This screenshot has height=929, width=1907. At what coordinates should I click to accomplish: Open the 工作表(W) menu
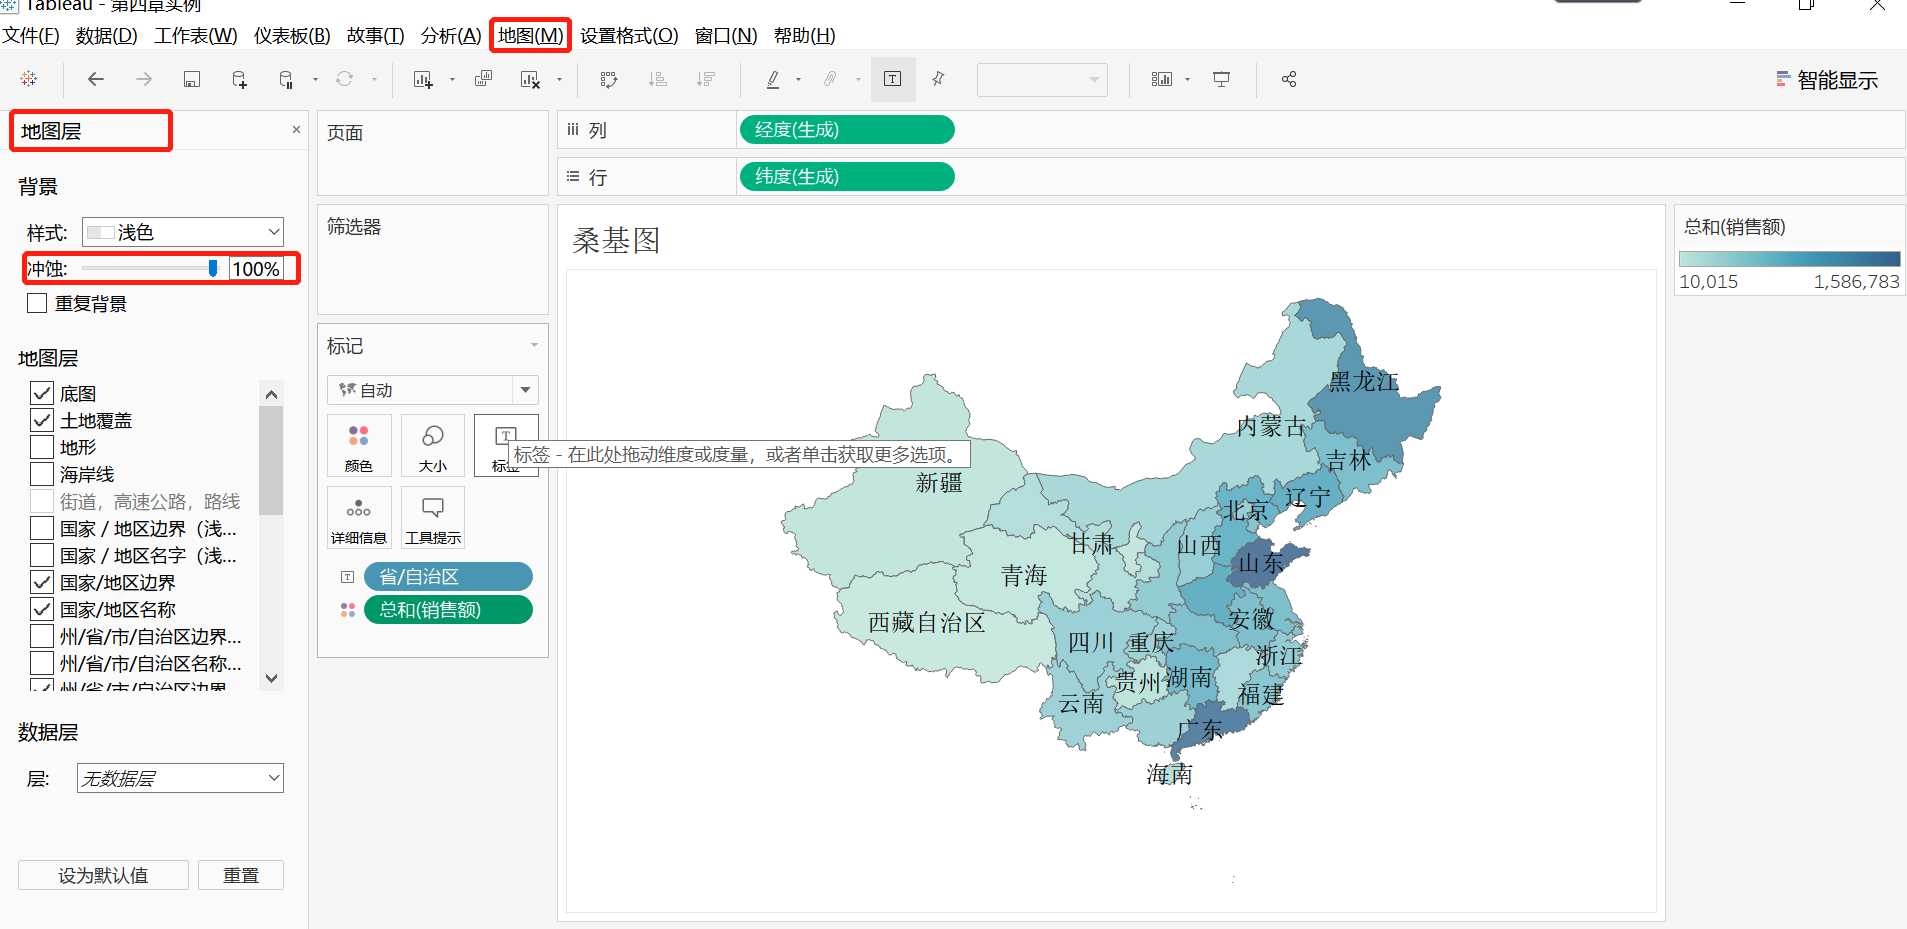(x=196, y=36)
